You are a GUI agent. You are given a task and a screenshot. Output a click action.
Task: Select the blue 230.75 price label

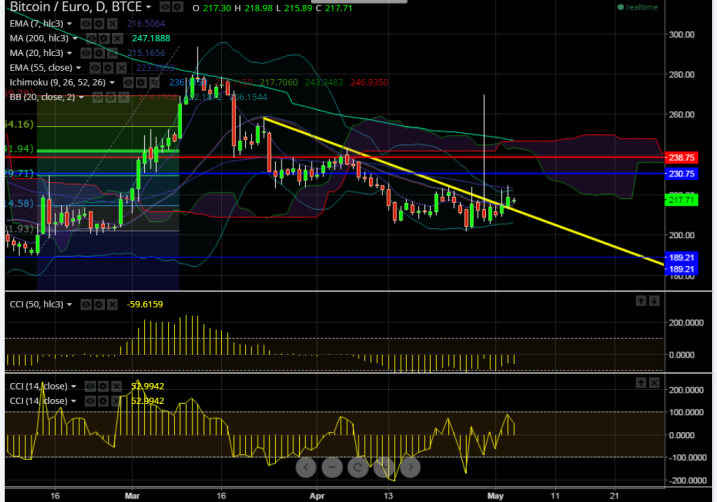click(x=681, y=174)
